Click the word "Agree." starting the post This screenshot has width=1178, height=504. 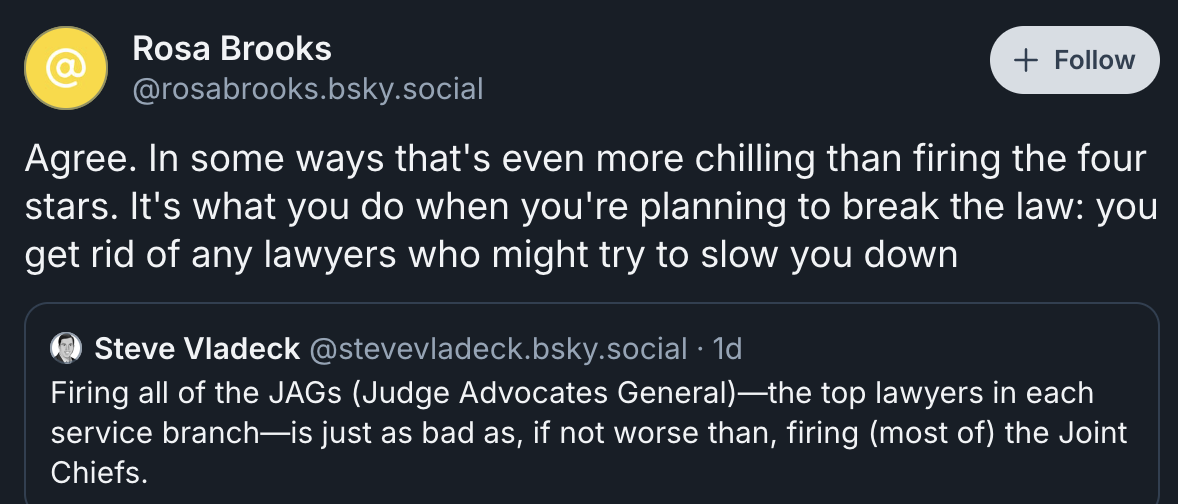pos(73,160)
